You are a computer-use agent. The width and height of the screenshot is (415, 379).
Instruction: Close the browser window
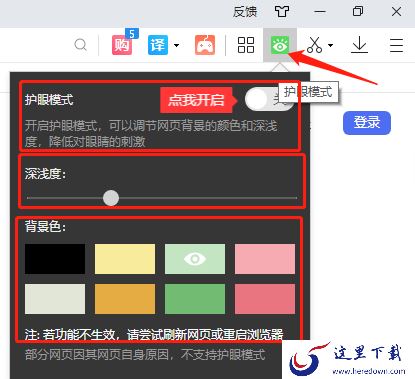tap(396, 12)
